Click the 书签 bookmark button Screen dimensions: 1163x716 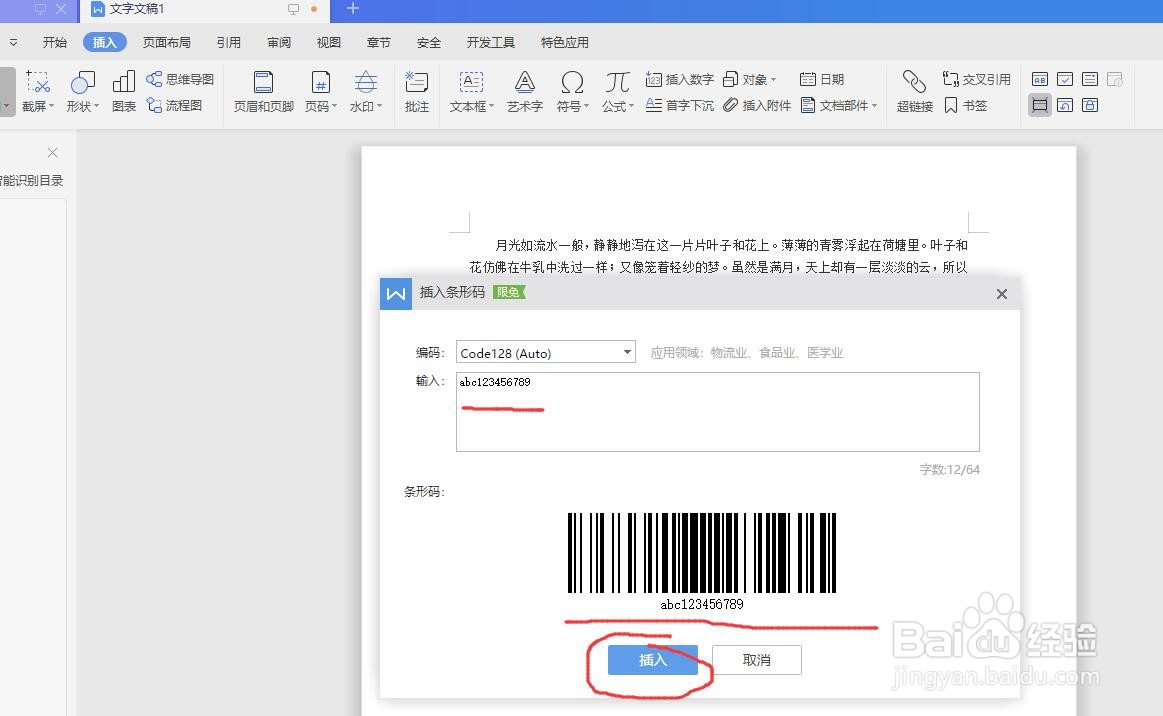point(965,105)
